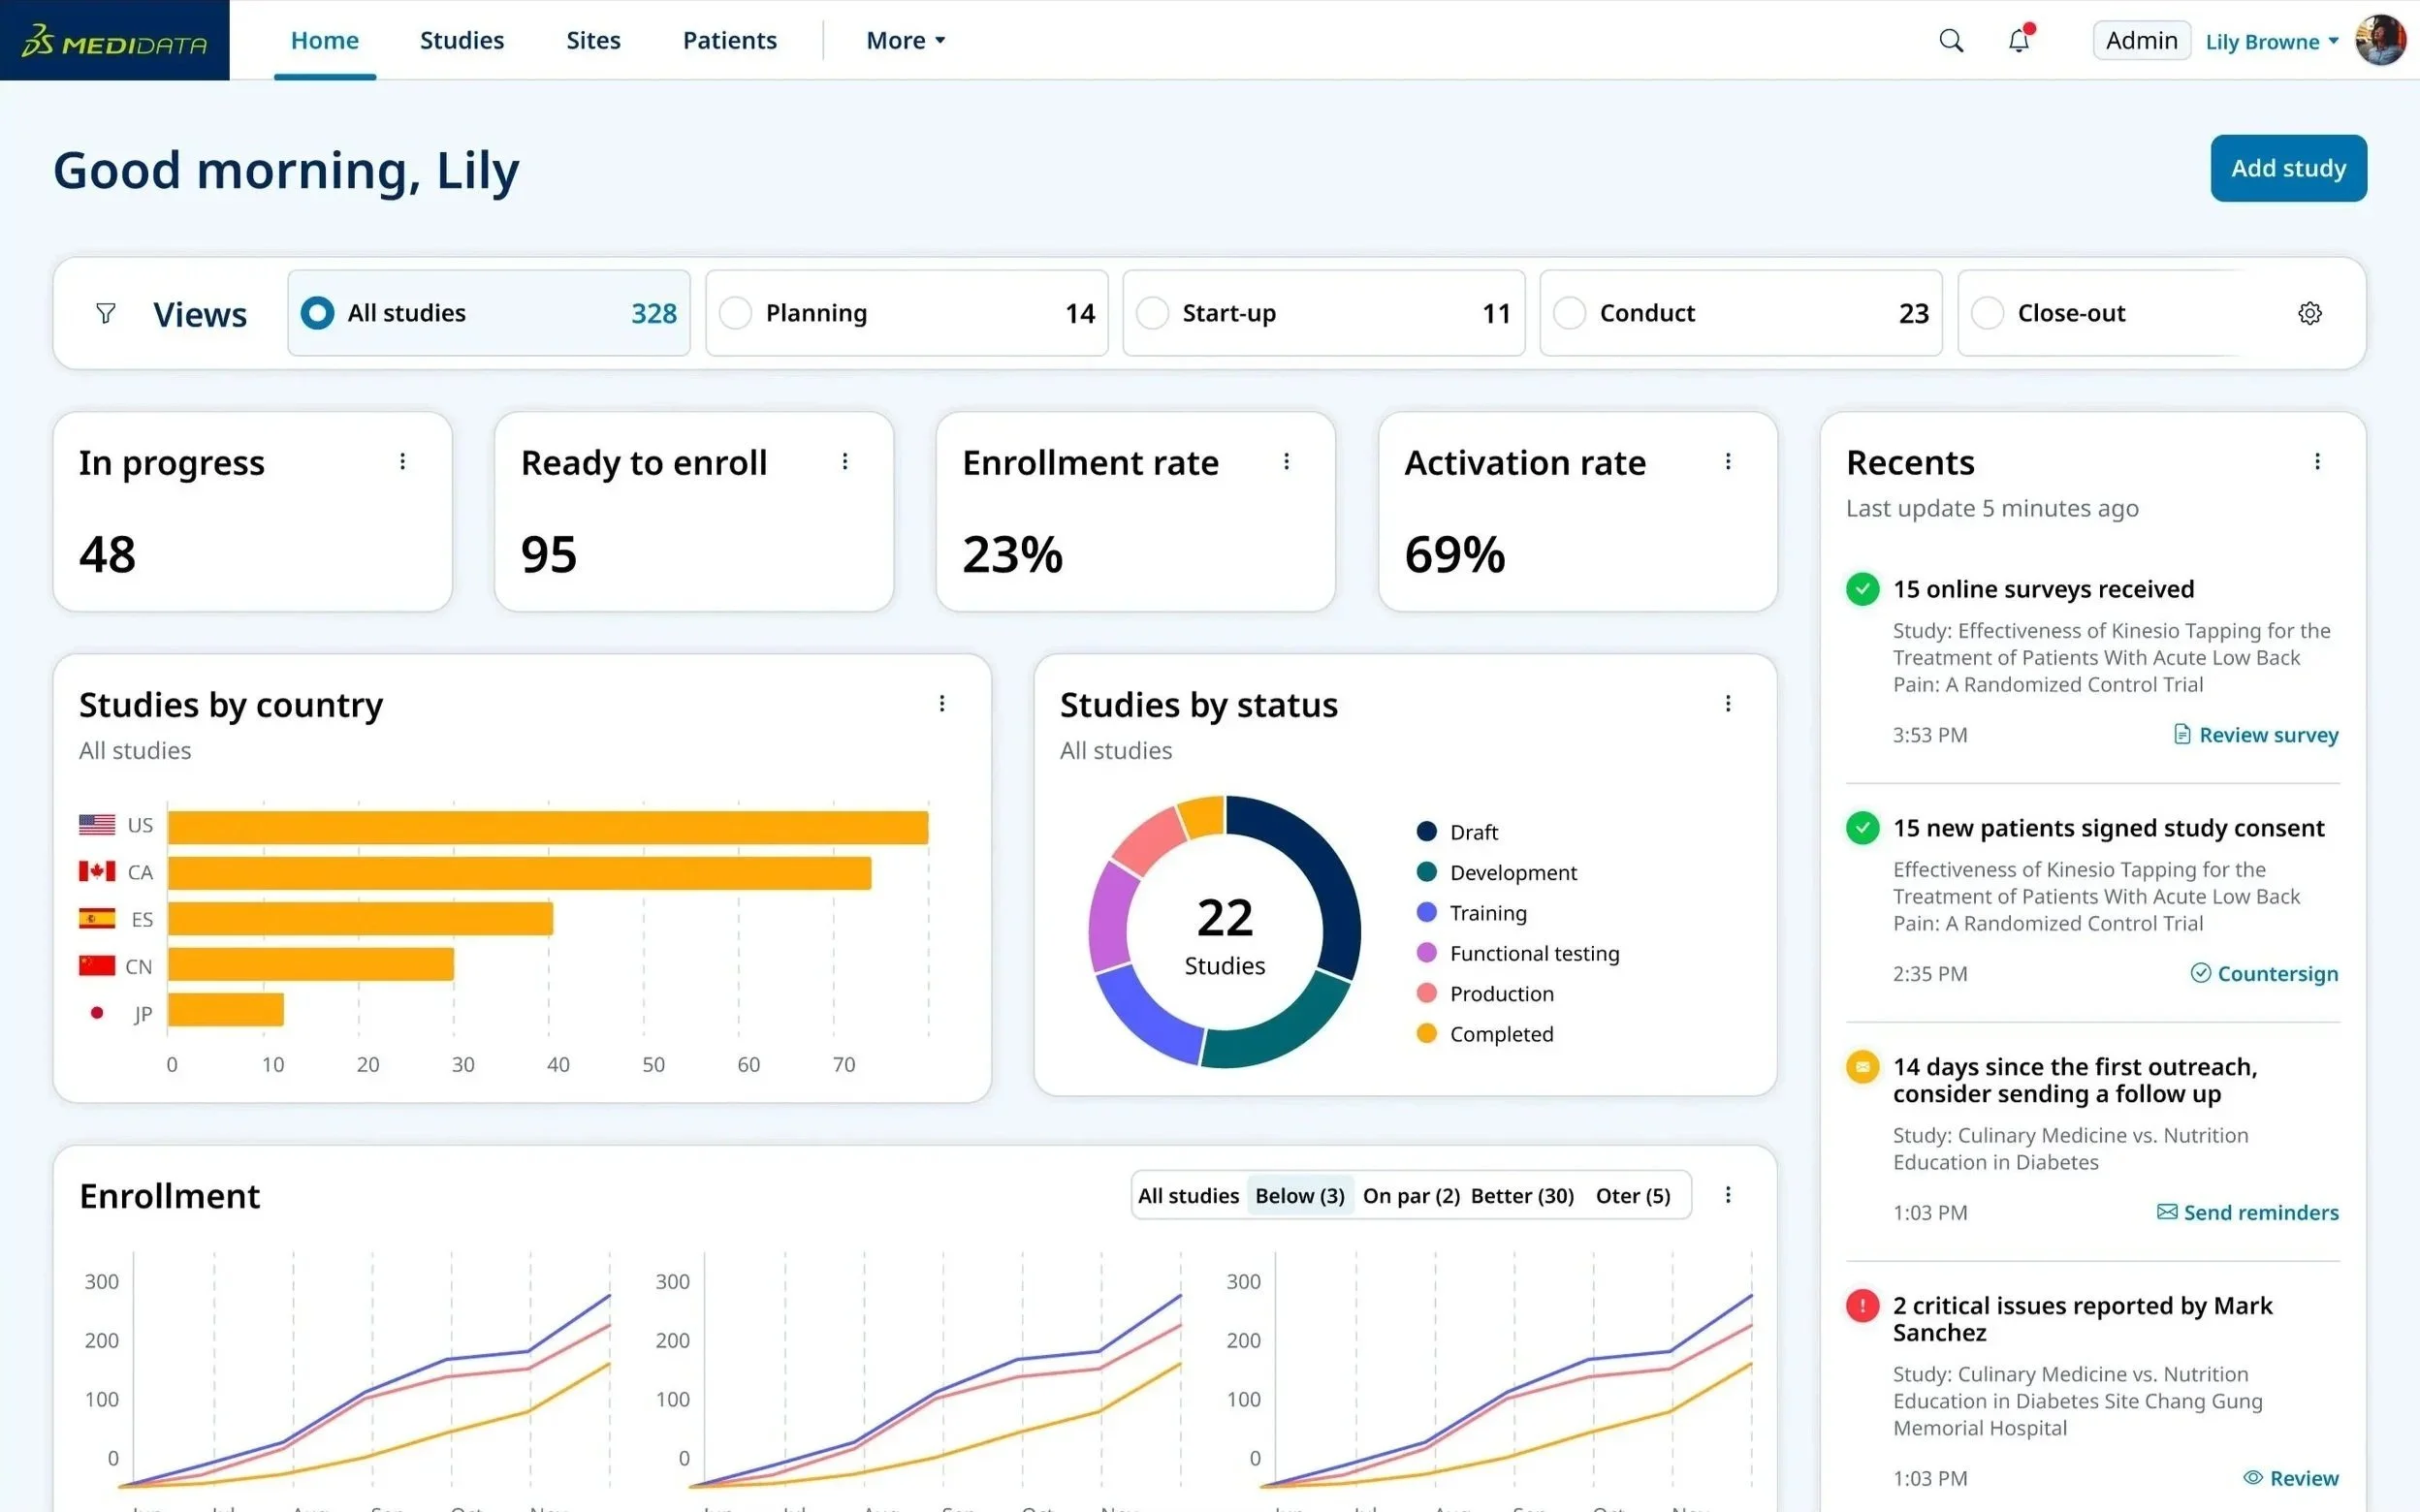The height and width of the screenshot is (1512, 2420).
Task: Select the Conduct view
Action: coord(1741,313)
